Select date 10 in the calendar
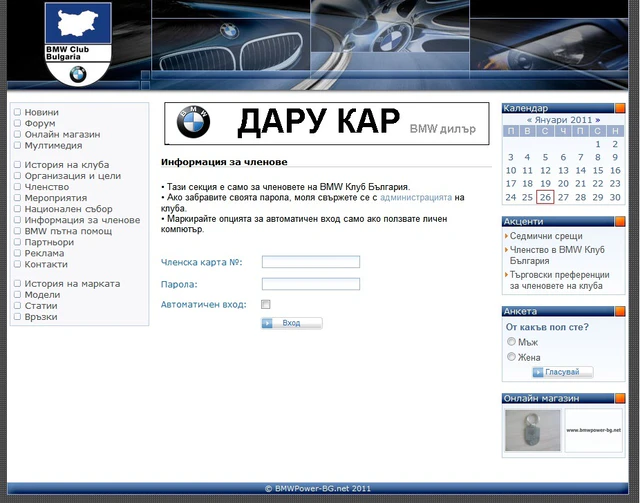Viewport: 640px width, 503px height. click(511, 171)
